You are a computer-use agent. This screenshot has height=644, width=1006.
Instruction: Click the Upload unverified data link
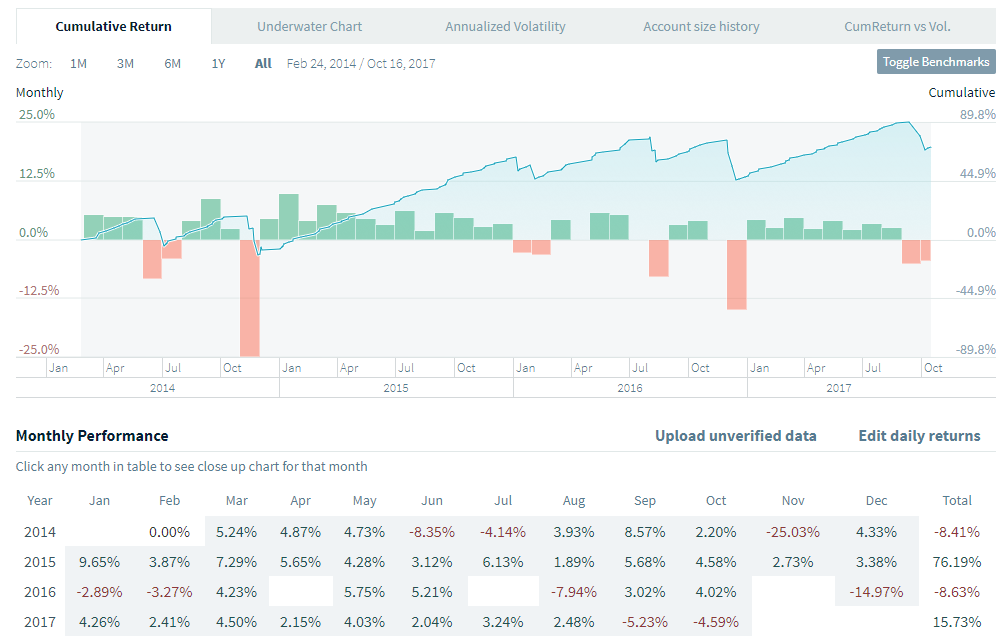point(735,436)
